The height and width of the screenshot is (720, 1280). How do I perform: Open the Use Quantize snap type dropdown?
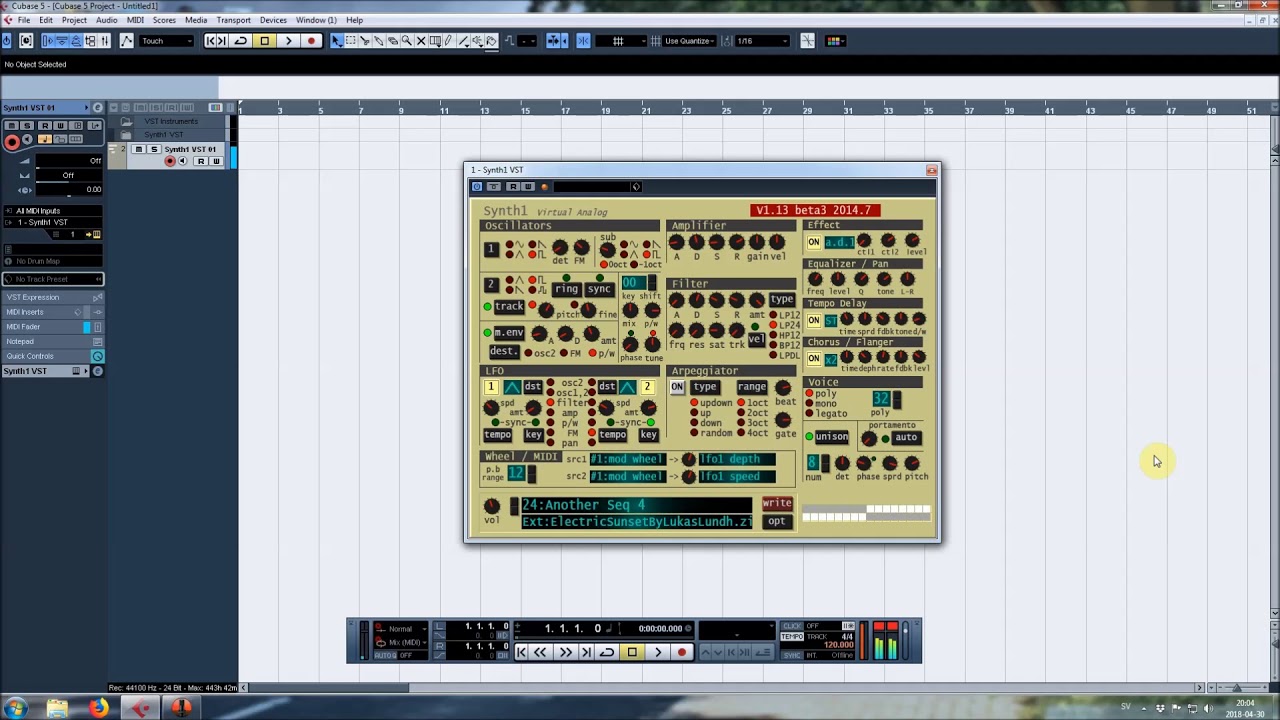click(x=690, y=41)
